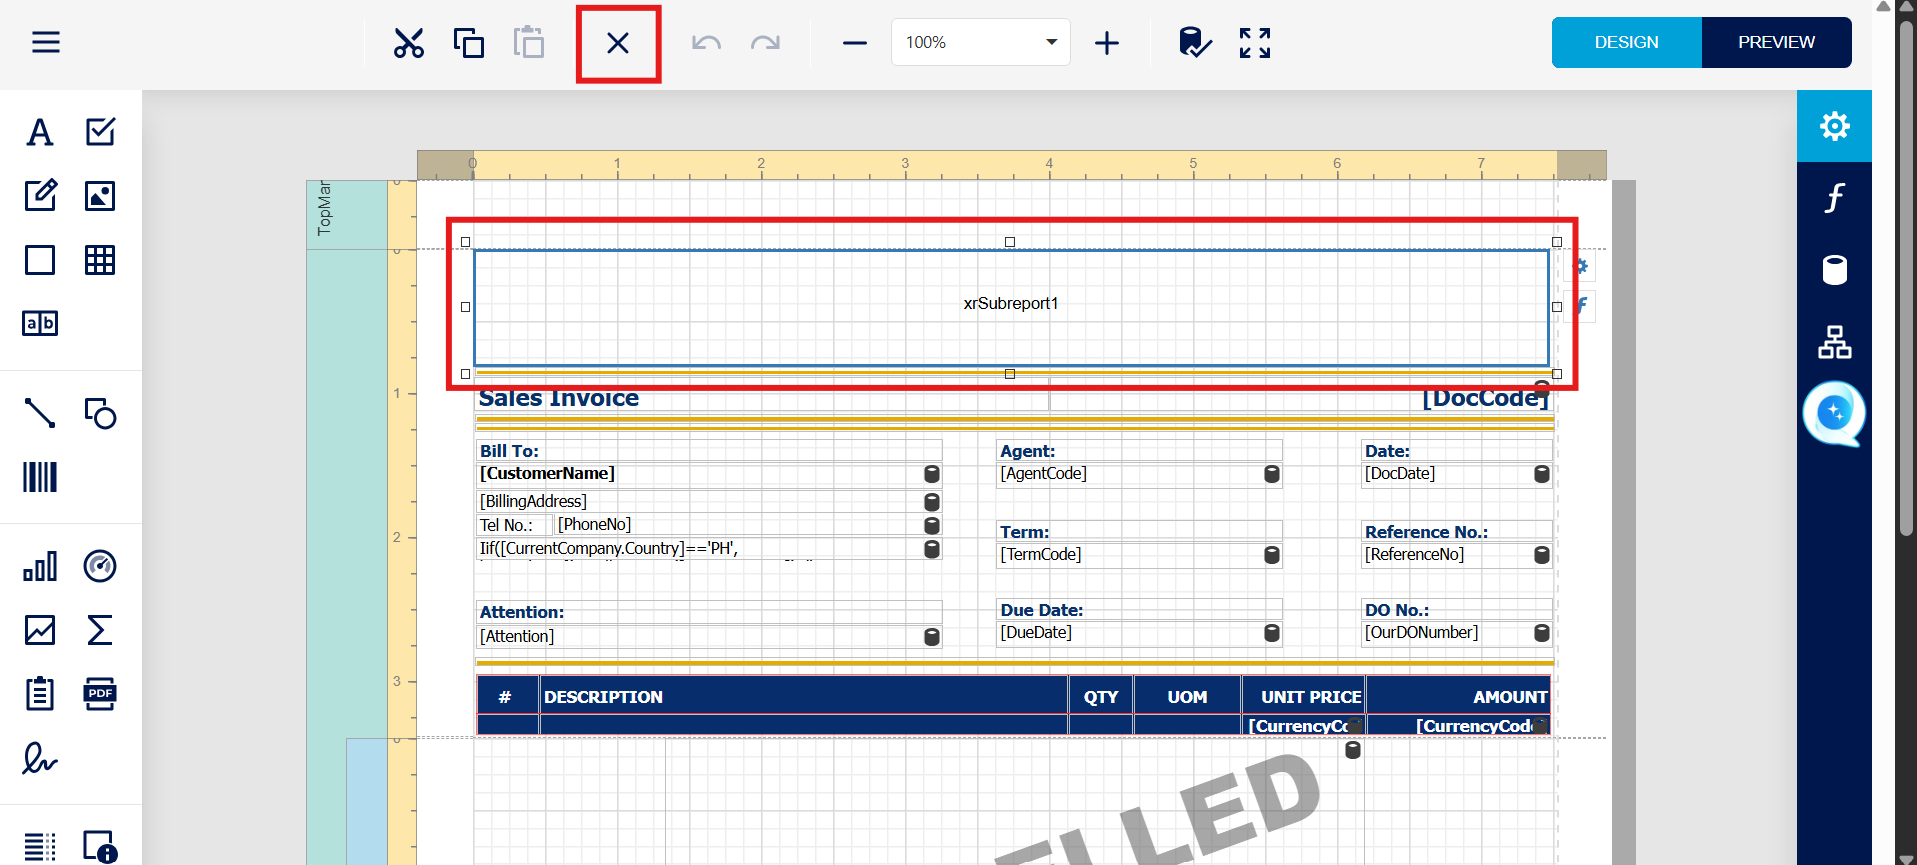The width and height of the screenshot is (1917, 865).
Task: Select the Label (A) control tool
Action: (x=40, y=132)
